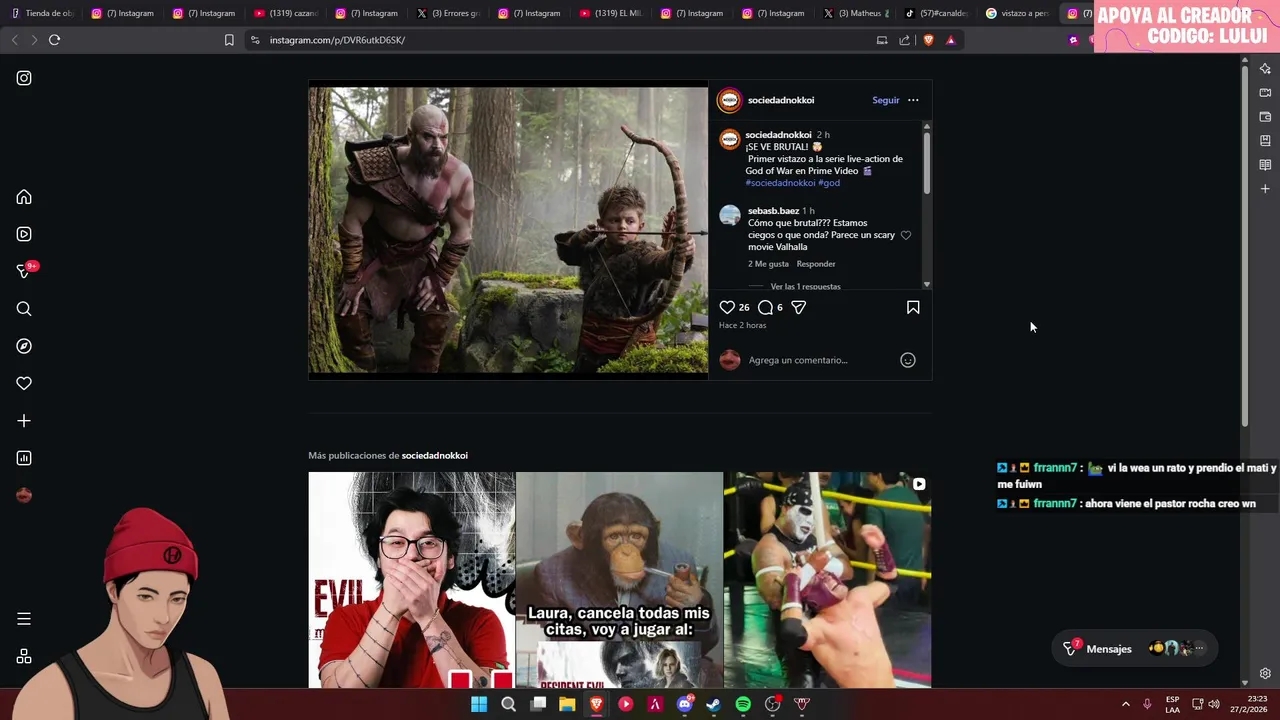
Task: Save the post with bookmark icon
Action: [x=913, y=307]
